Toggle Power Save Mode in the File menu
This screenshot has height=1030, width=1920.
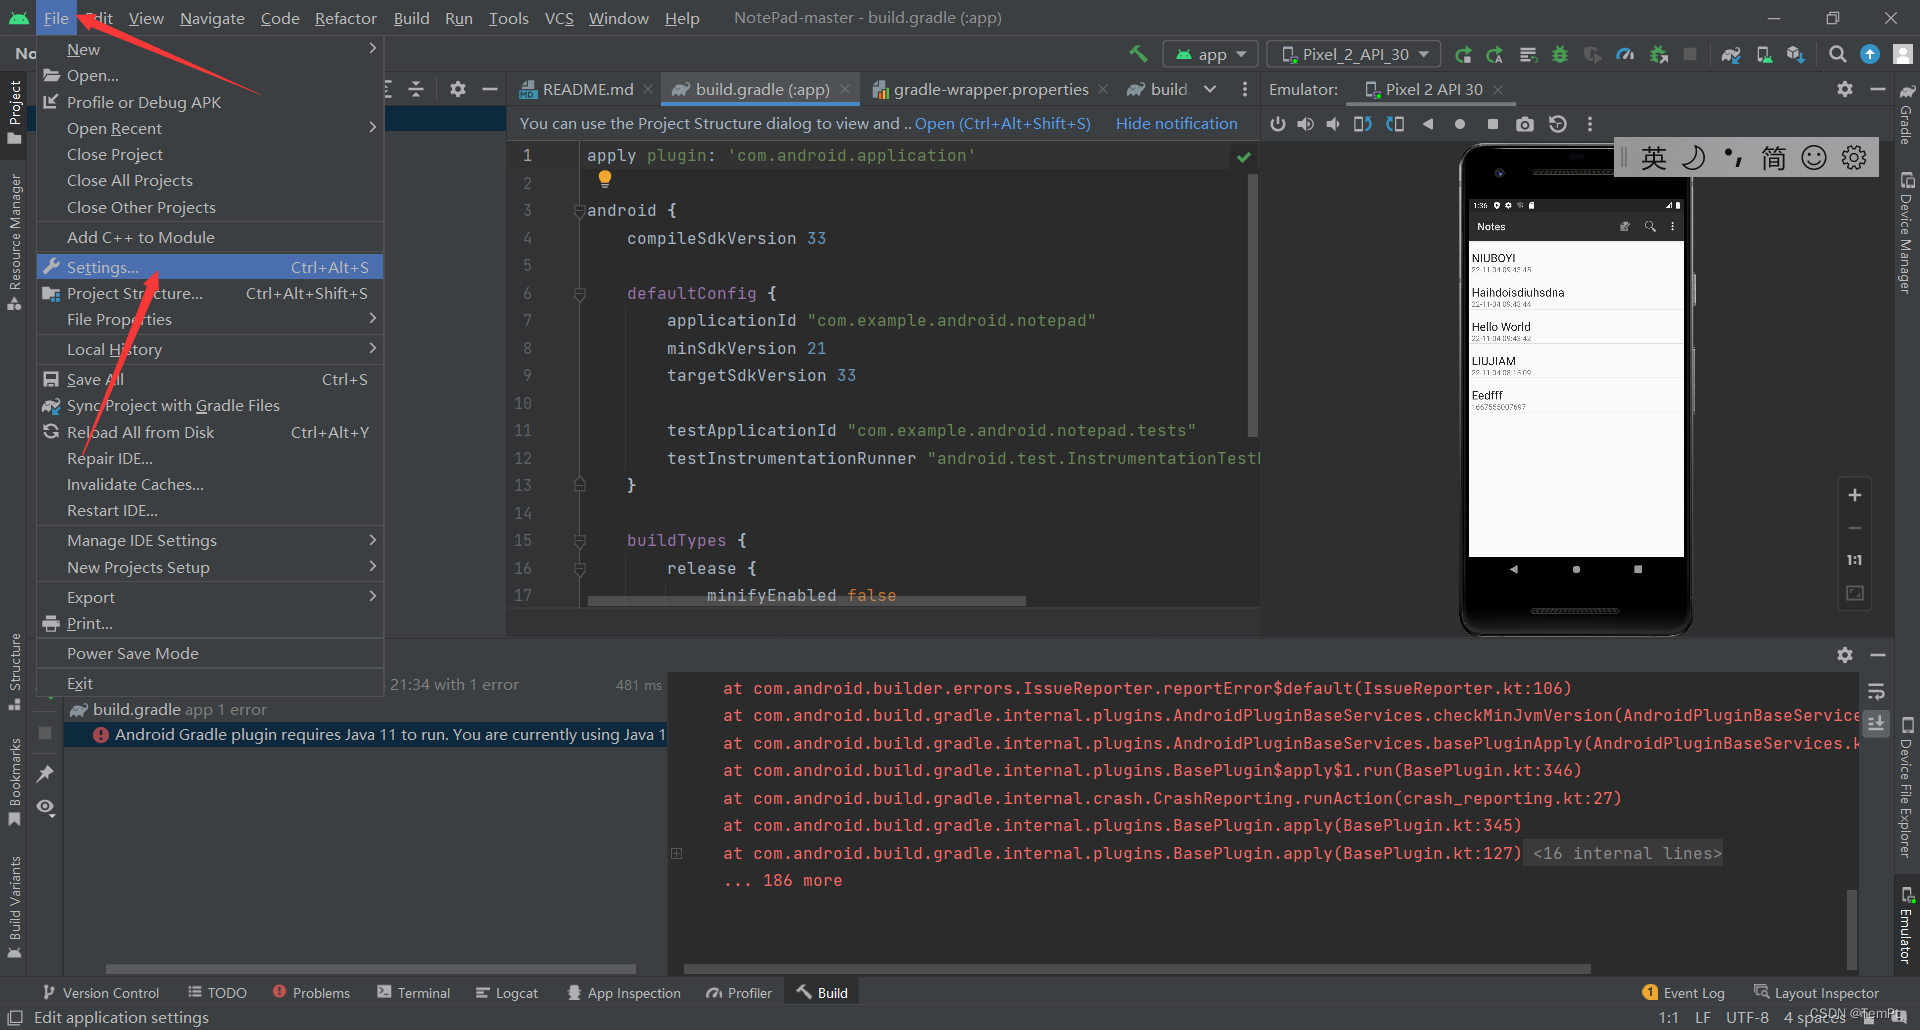tap(131, 653)
